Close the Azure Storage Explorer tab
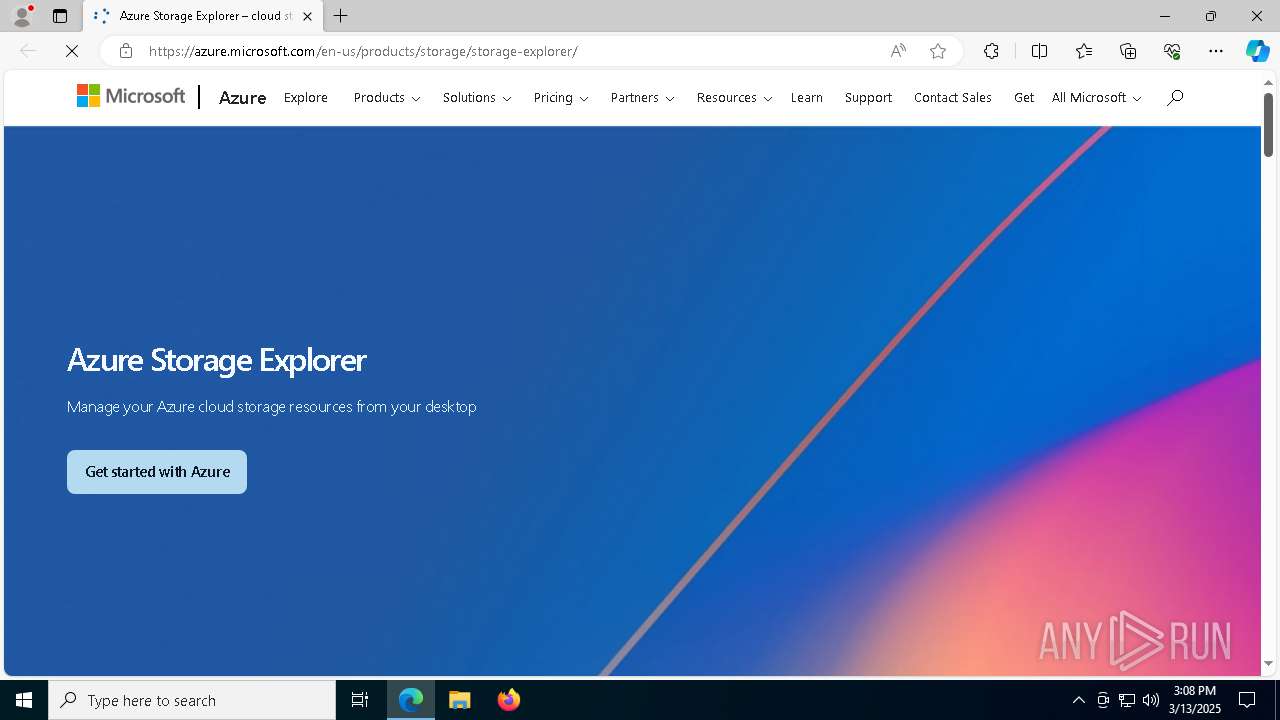The image size is (1280, 720). click(307, 16)
